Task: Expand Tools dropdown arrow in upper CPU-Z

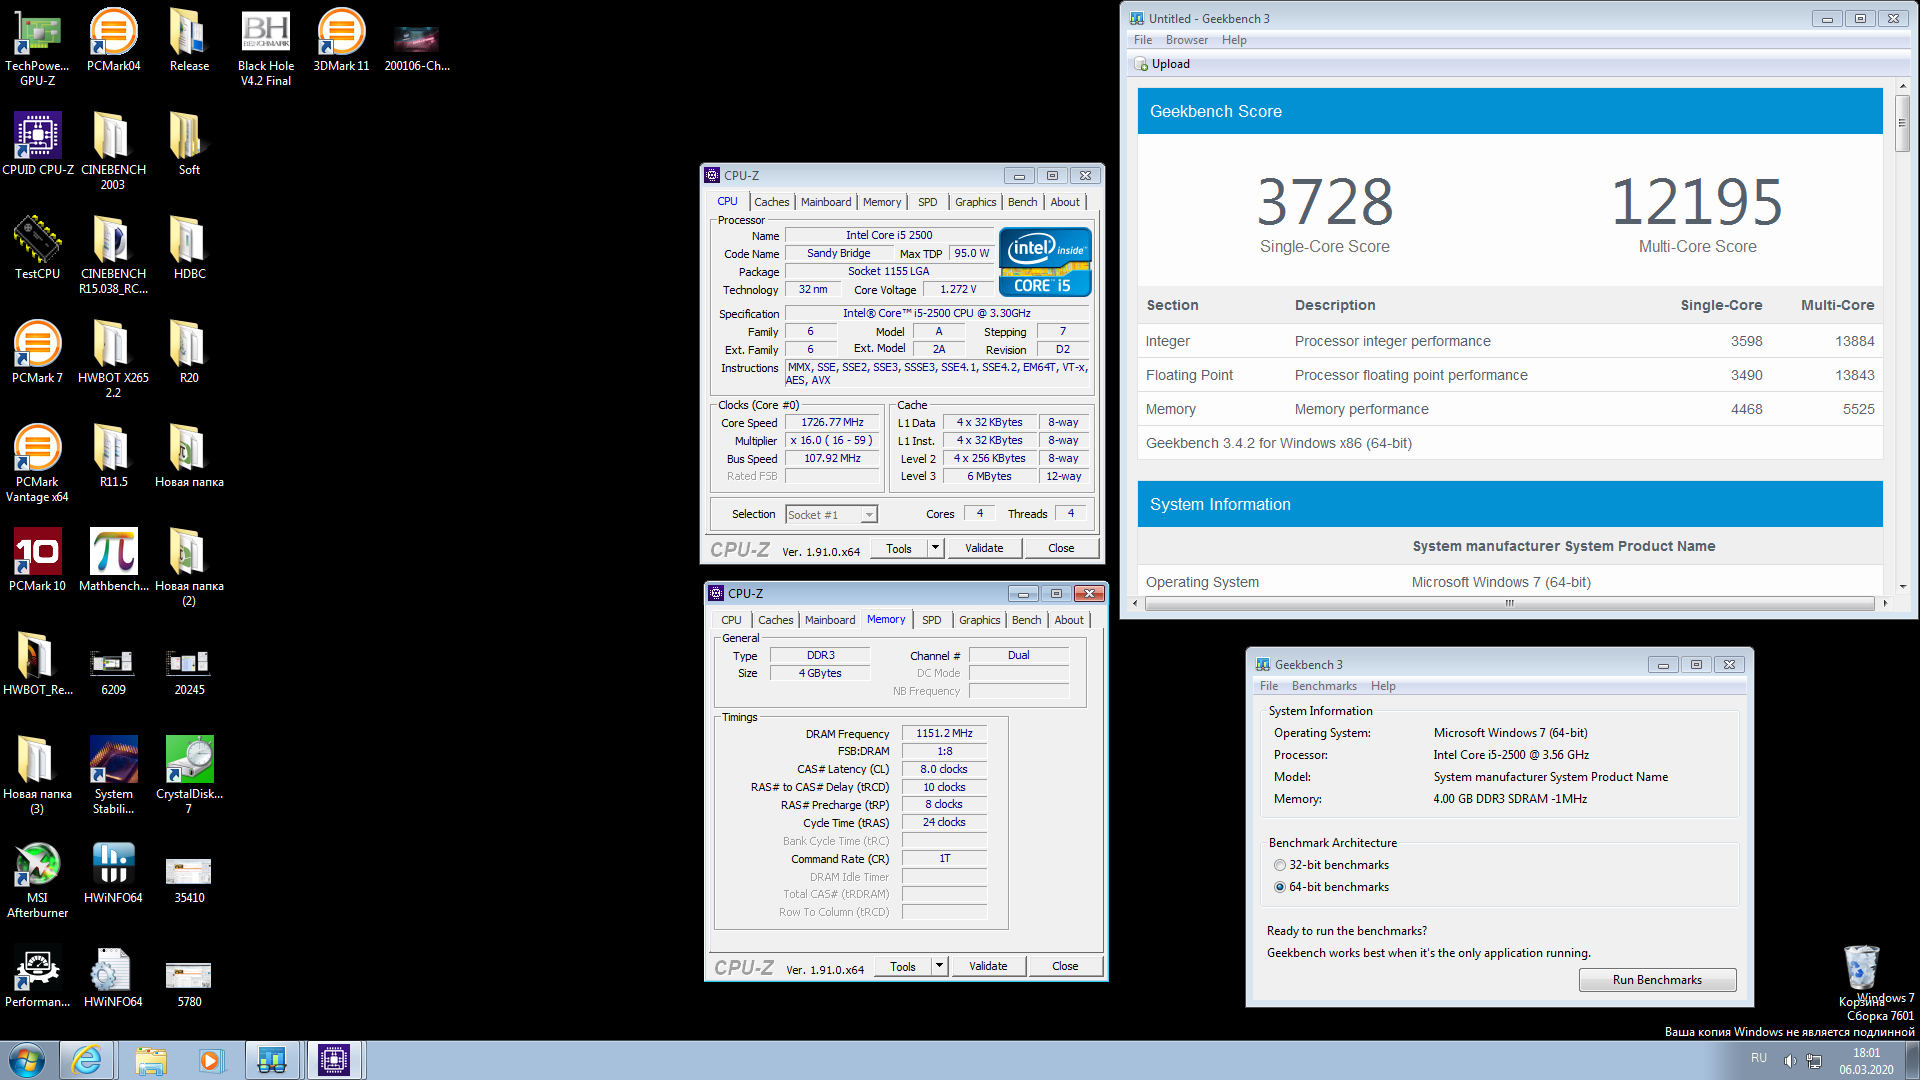Action: (935, 548)
